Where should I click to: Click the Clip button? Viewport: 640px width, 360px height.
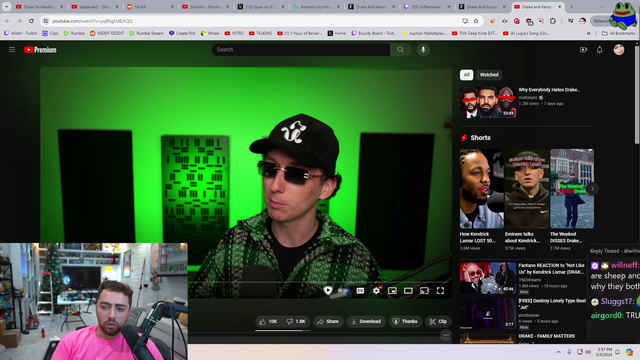pyautogui.click(x=438, y=322)
